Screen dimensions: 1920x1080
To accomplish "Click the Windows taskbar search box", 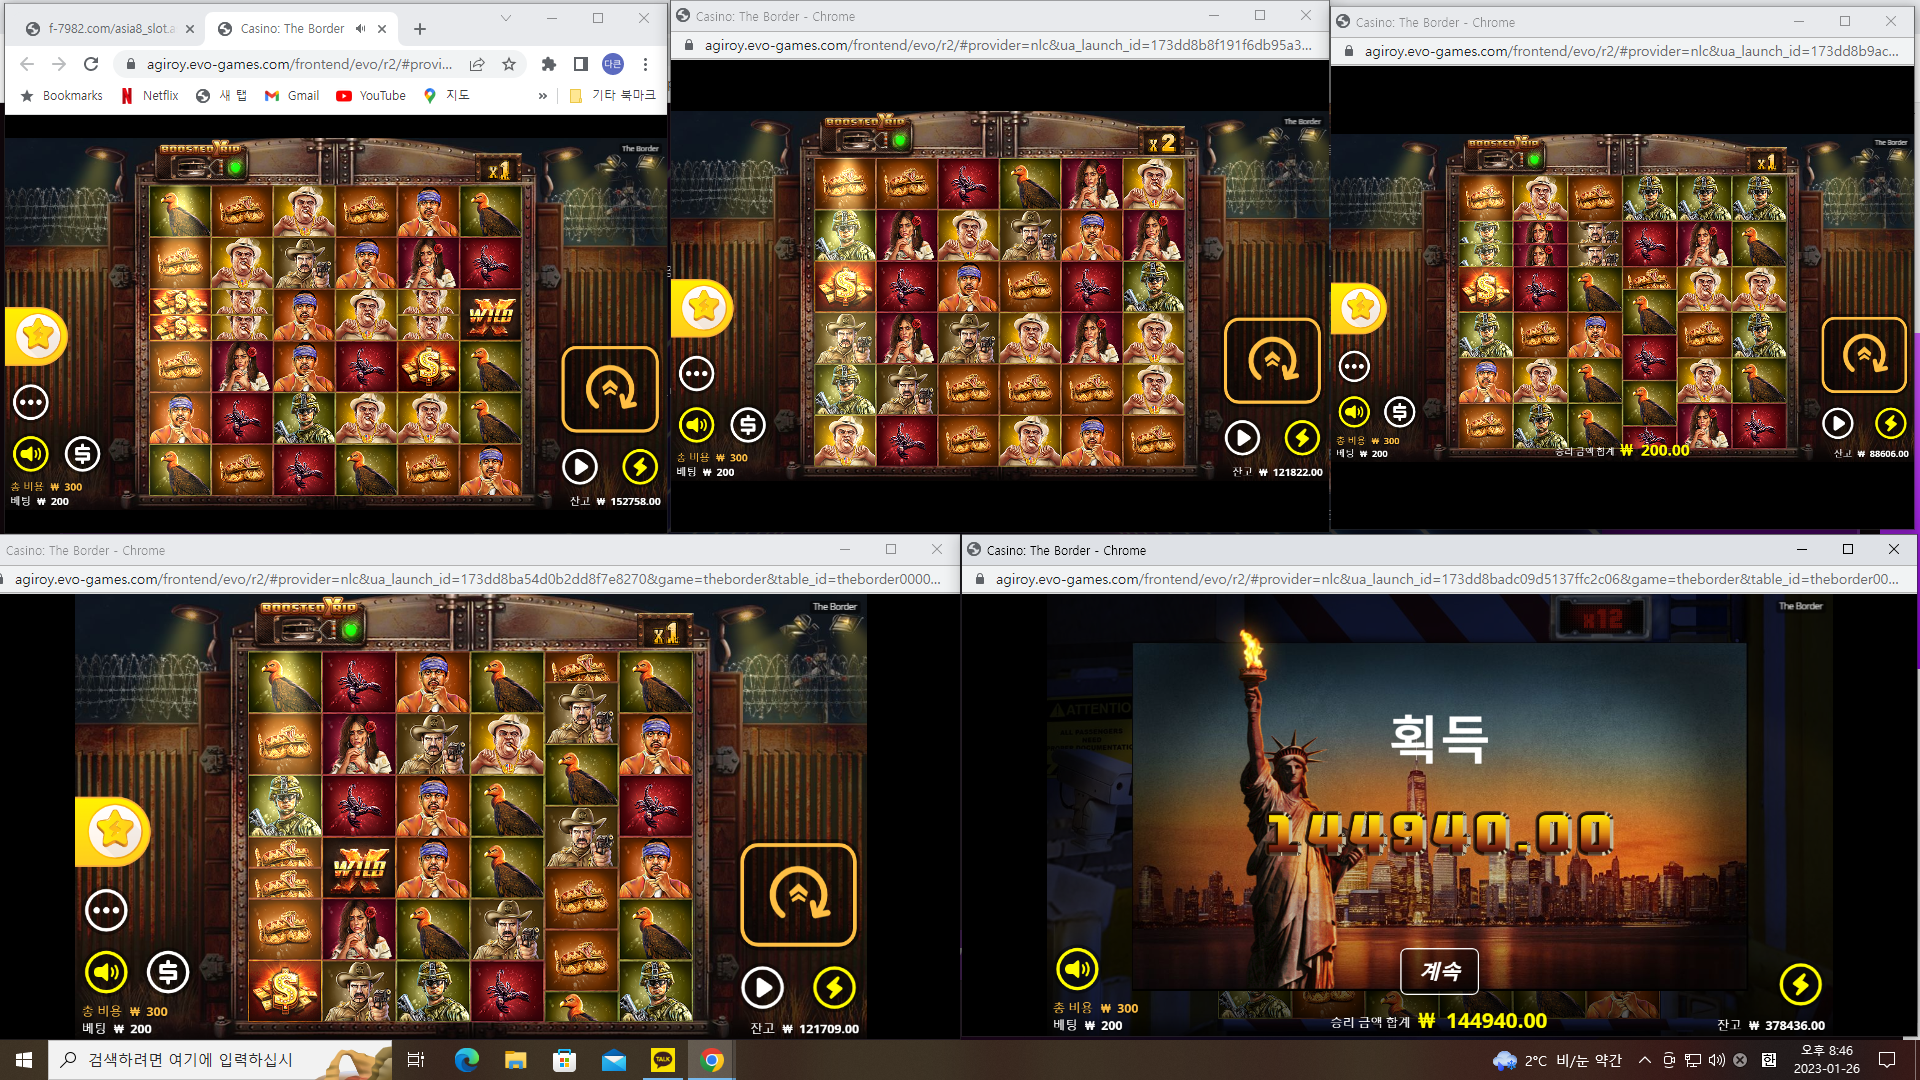I will [x=220, y=1060].
